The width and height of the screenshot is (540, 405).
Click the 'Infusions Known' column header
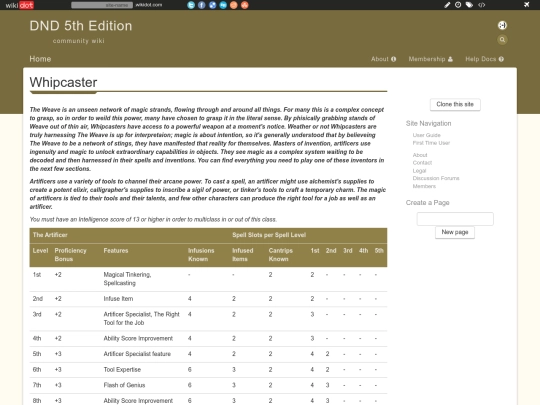click(x=201, y=255)
